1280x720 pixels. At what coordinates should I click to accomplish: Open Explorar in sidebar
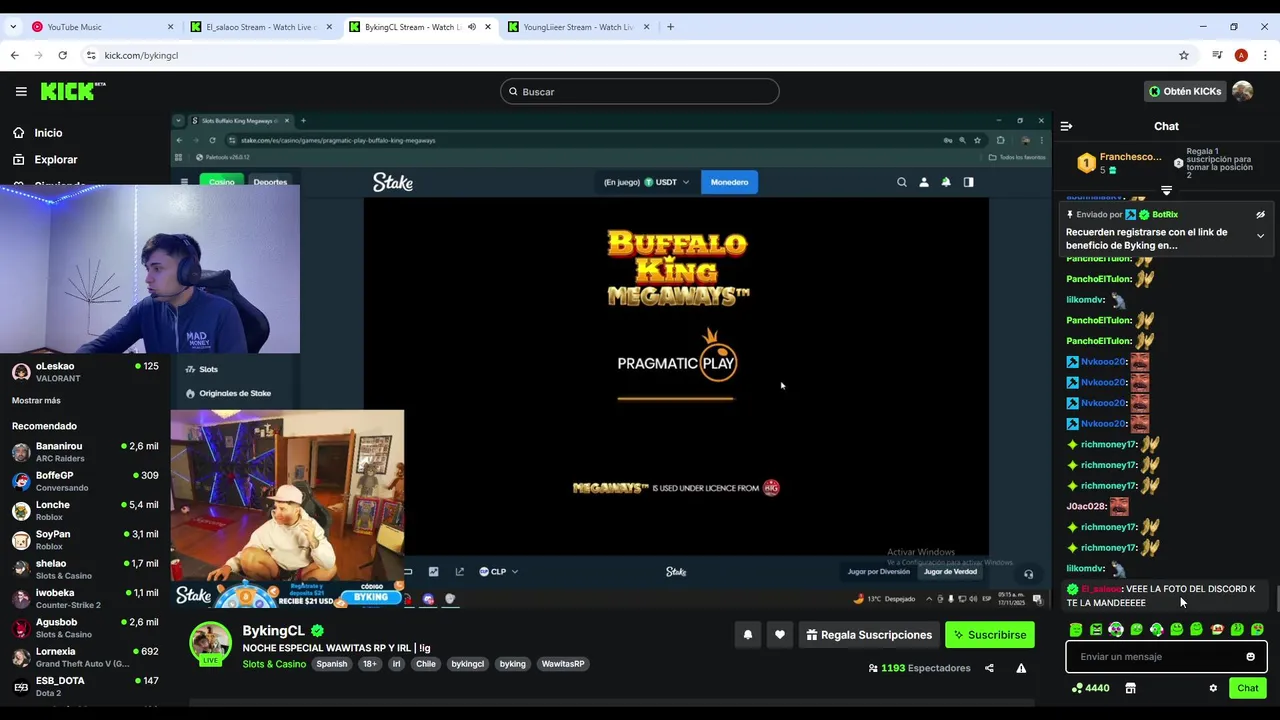[x=55, y=159]
